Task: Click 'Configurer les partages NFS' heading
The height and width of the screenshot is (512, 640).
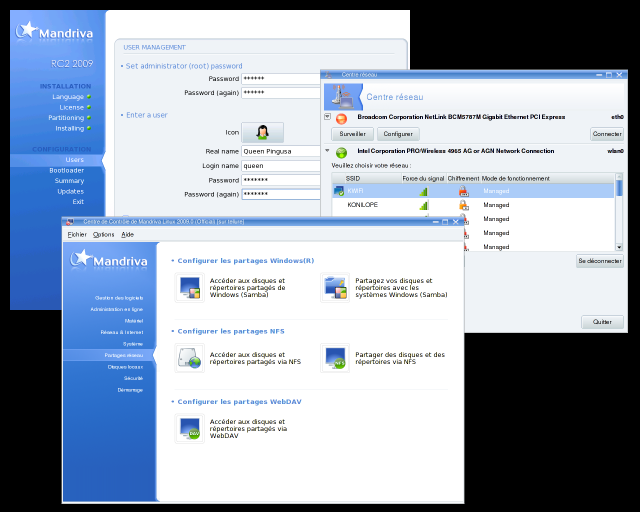Action: click(x=231, y=331)
